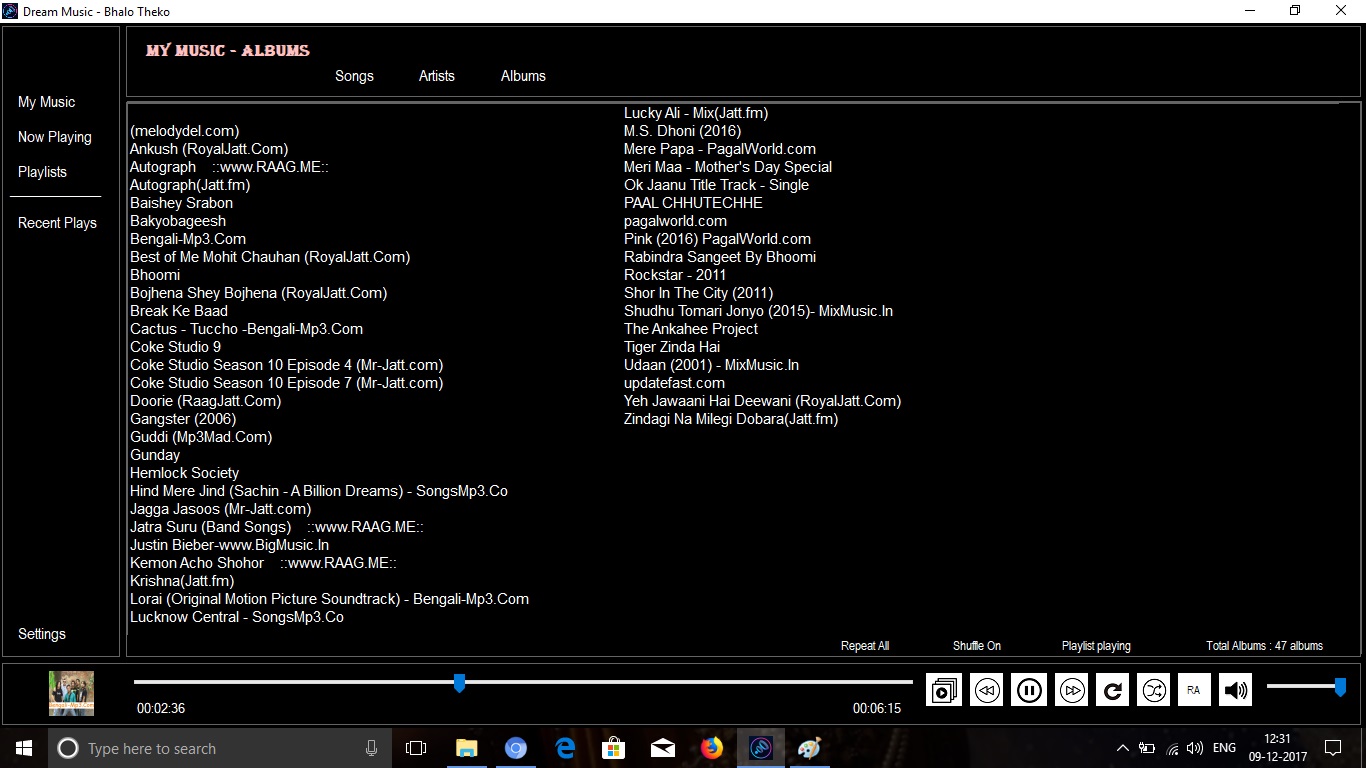This screenshot has height=768, width=1366.
Task: Skip to the next track
Action: point(1070,689)
